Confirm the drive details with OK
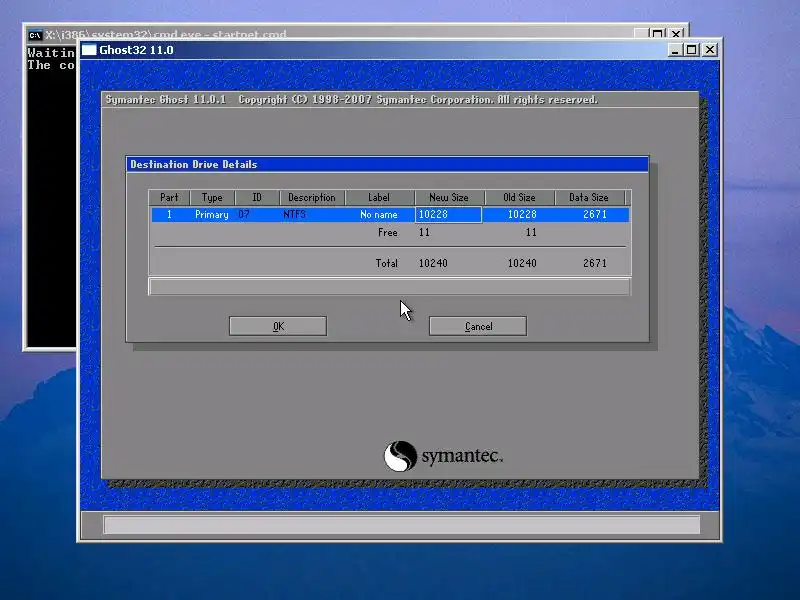The width and height of the screenshot is (800, 600). [x=278, y=326]
